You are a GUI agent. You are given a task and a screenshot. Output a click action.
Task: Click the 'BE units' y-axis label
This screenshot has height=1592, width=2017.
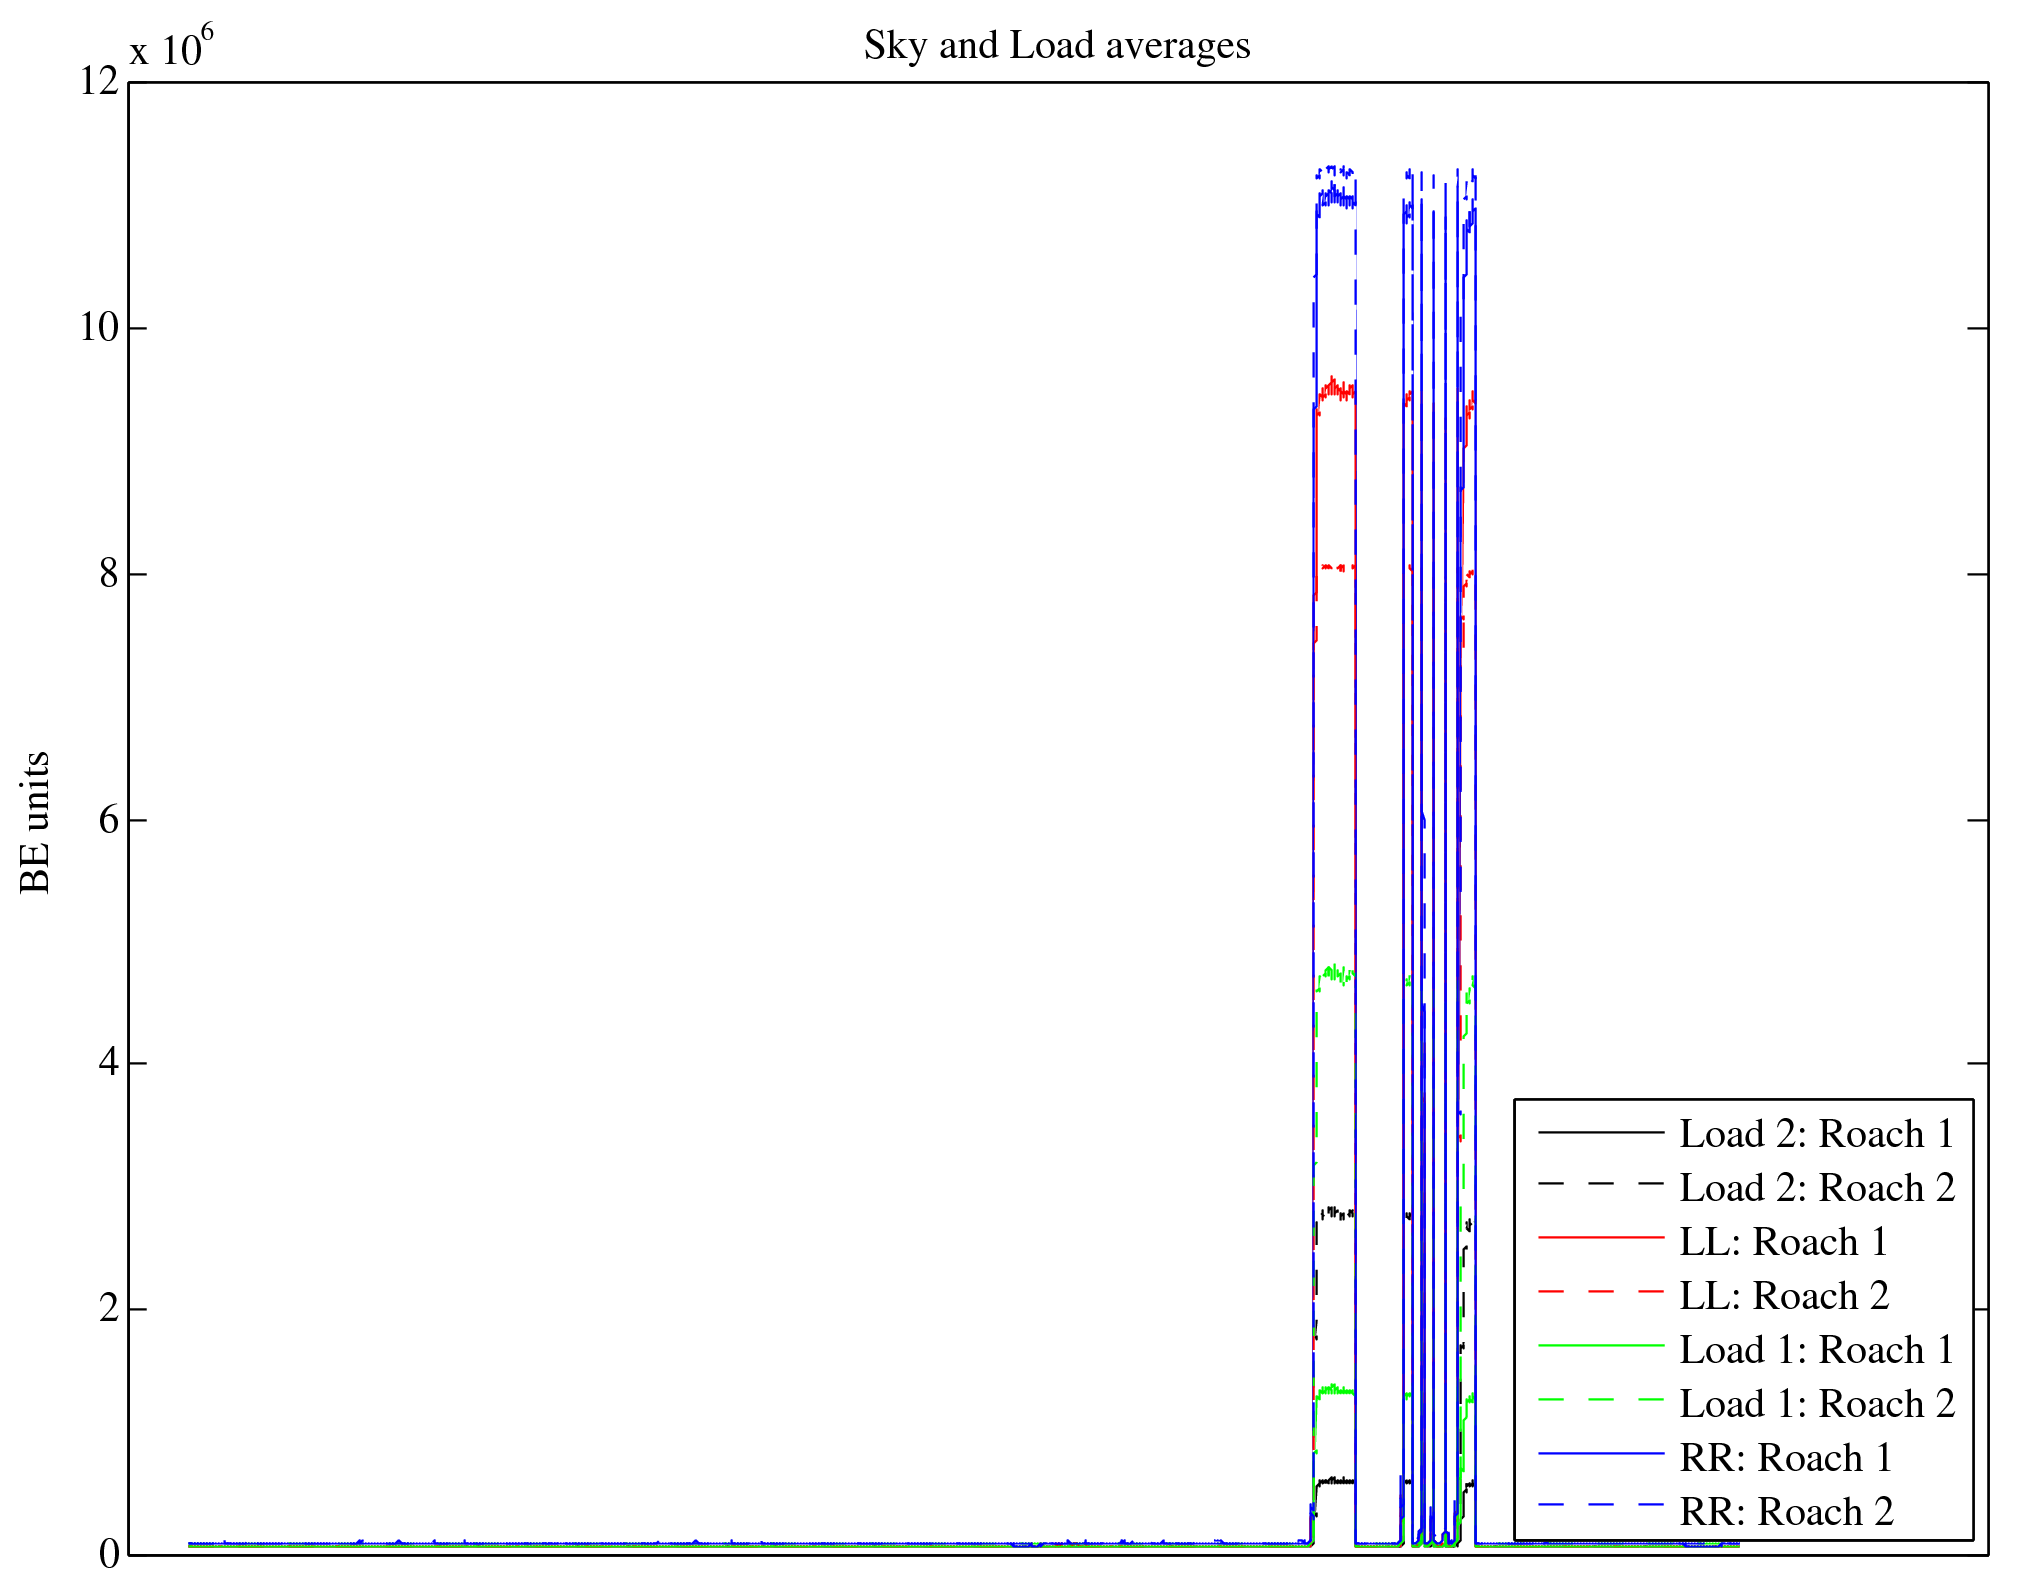point(35,822)
